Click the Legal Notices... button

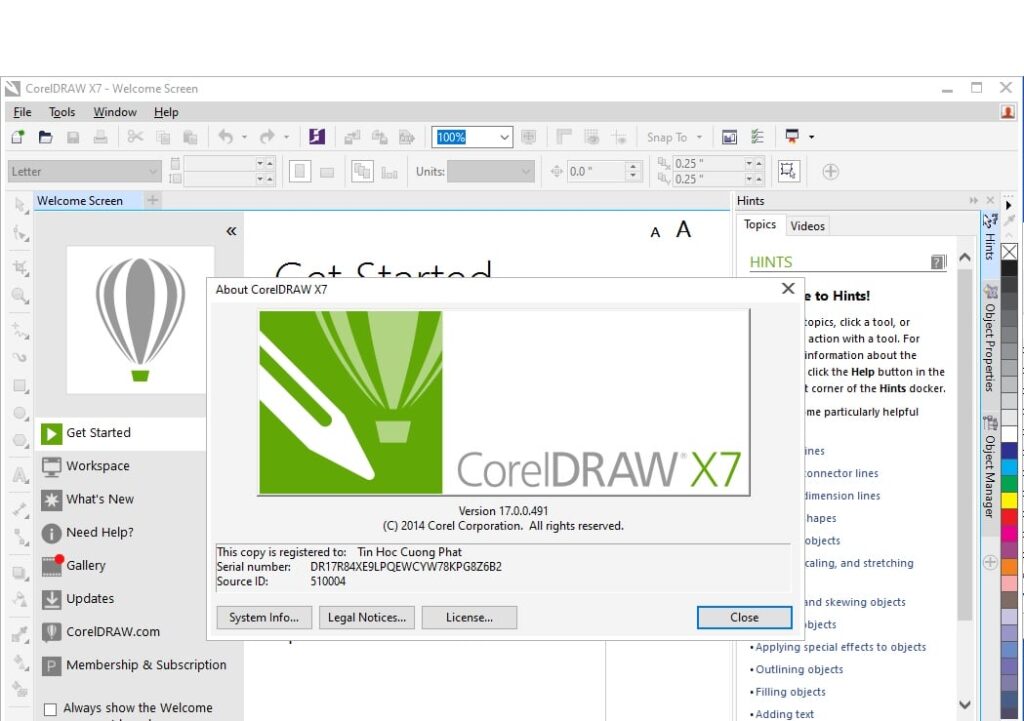point(366,618)
